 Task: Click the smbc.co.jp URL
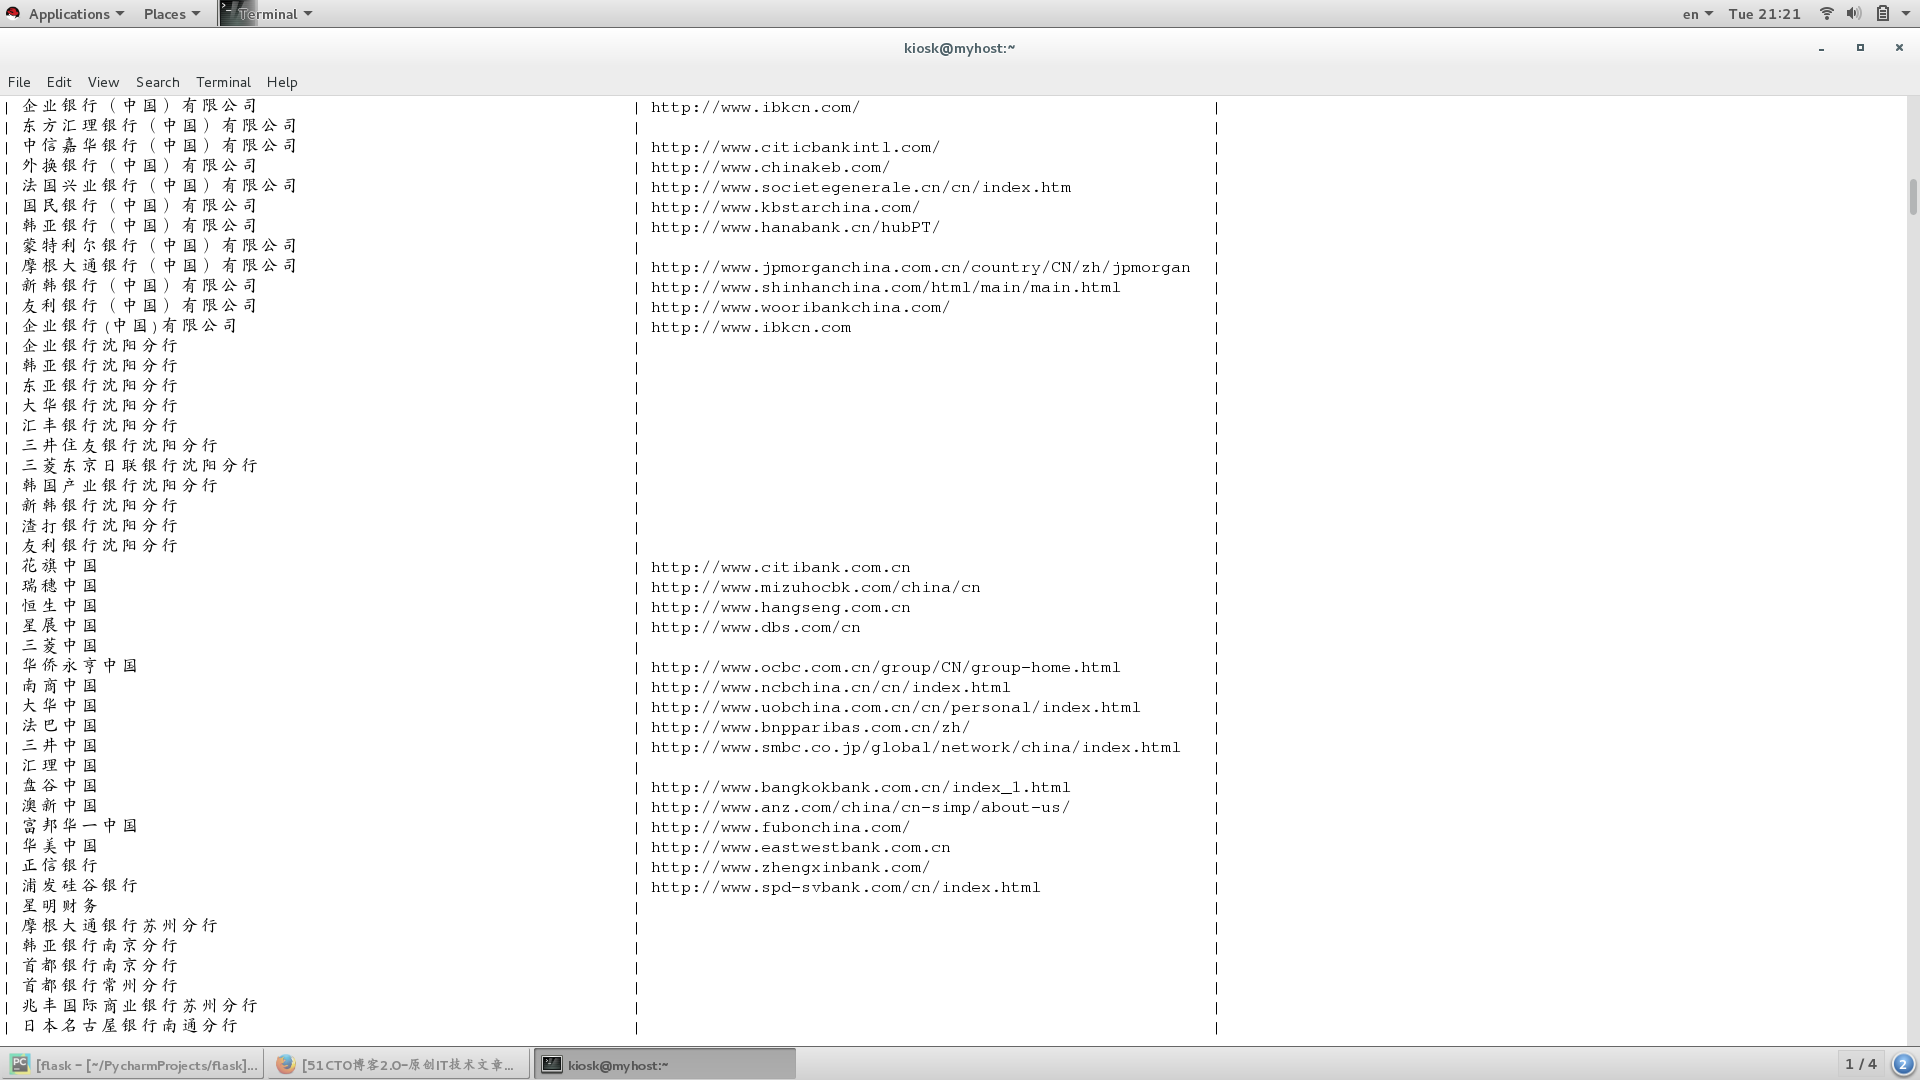916,747
